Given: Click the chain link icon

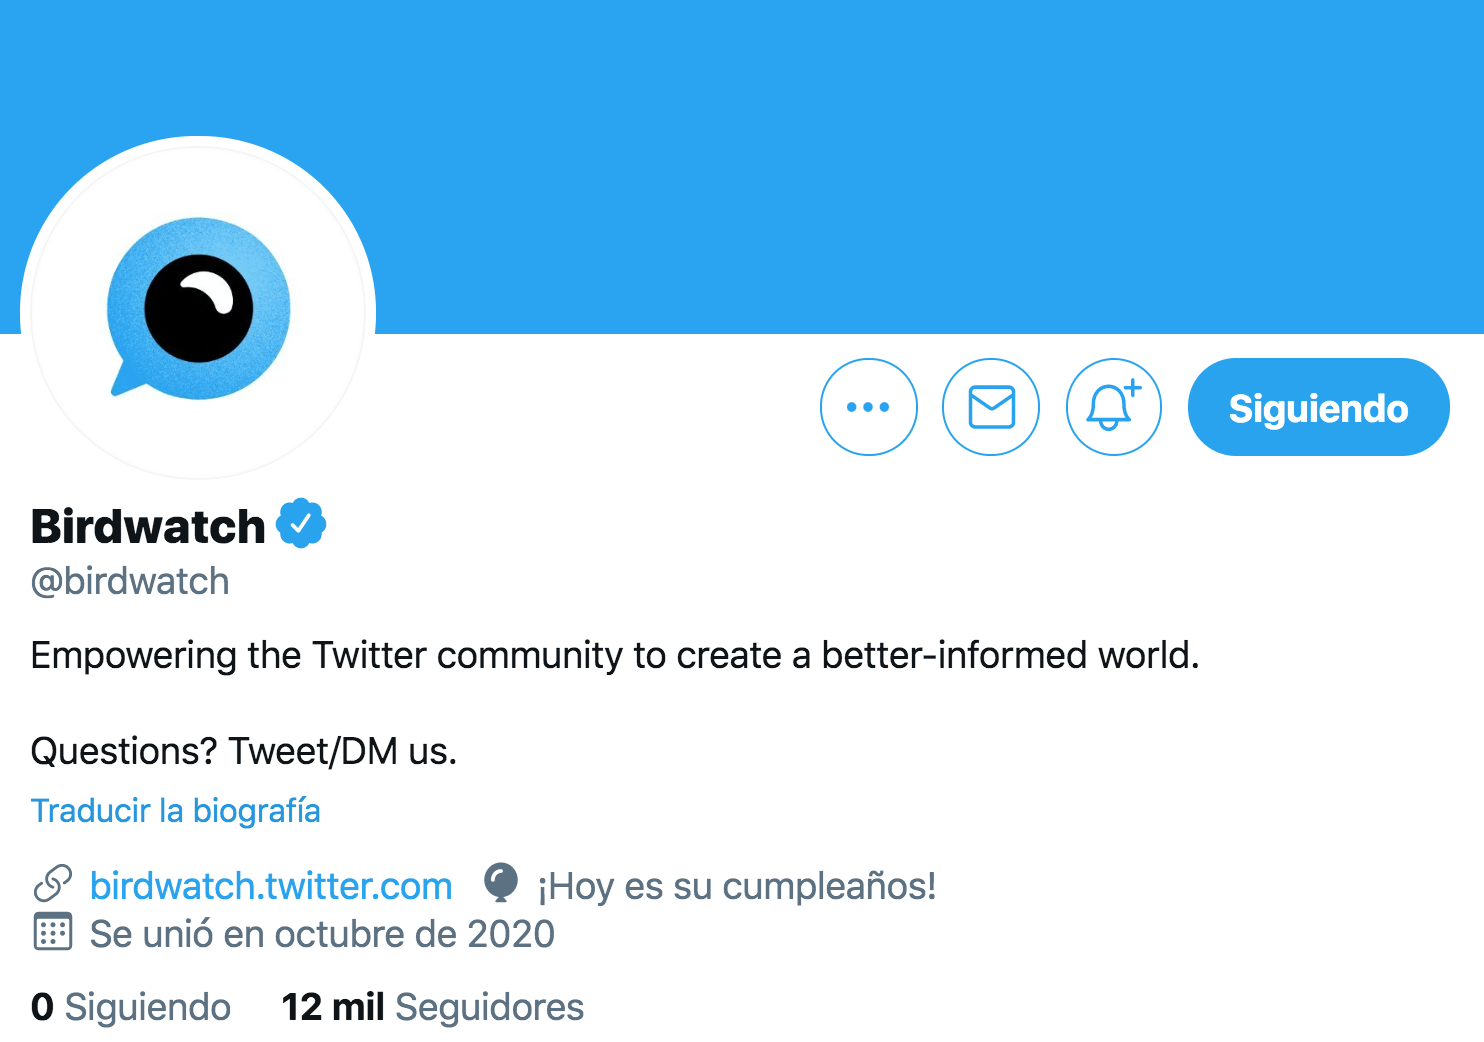Looking at the screenshot, I should click(53, 884).
